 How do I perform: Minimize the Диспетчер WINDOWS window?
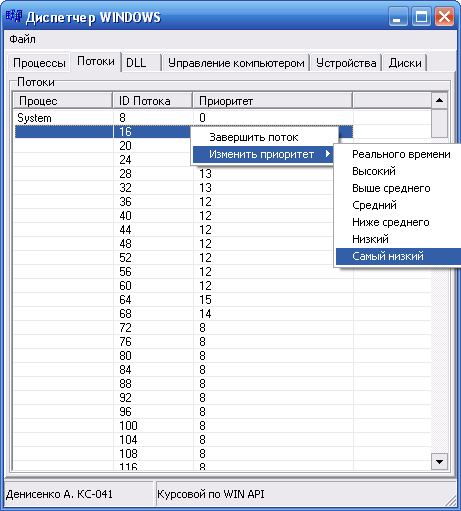pyautogui.click(x=398, y=16)
